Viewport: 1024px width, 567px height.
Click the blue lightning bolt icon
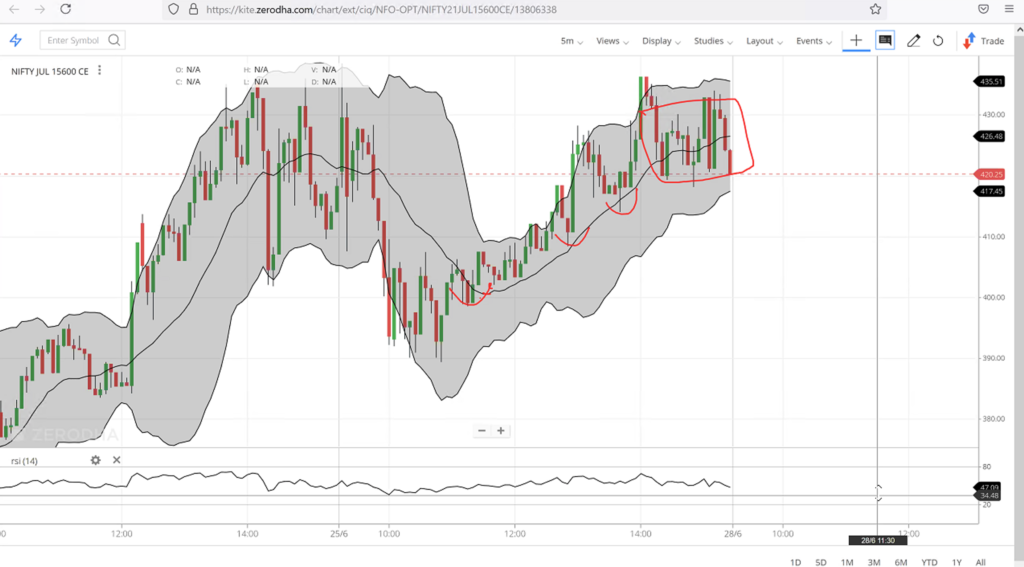(x=15, y=41)
